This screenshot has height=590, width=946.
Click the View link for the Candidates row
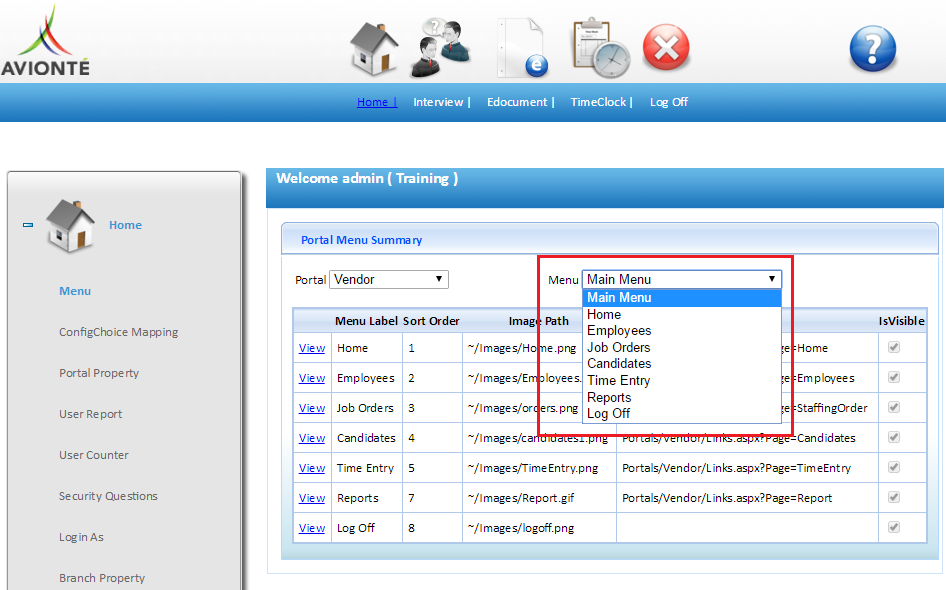pyautogui.click(x=312, y=438)
